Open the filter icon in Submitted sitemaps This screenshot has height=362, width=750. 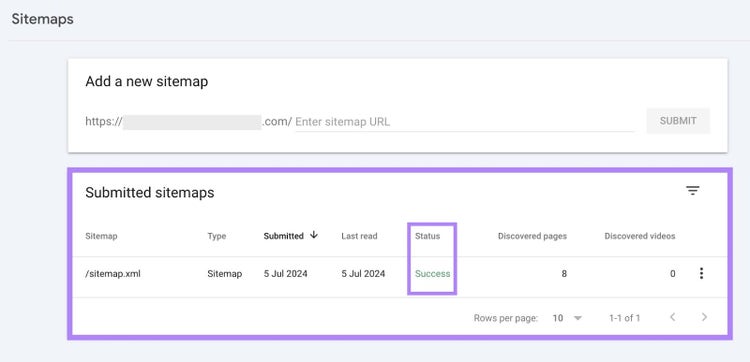tap(693, 191)
